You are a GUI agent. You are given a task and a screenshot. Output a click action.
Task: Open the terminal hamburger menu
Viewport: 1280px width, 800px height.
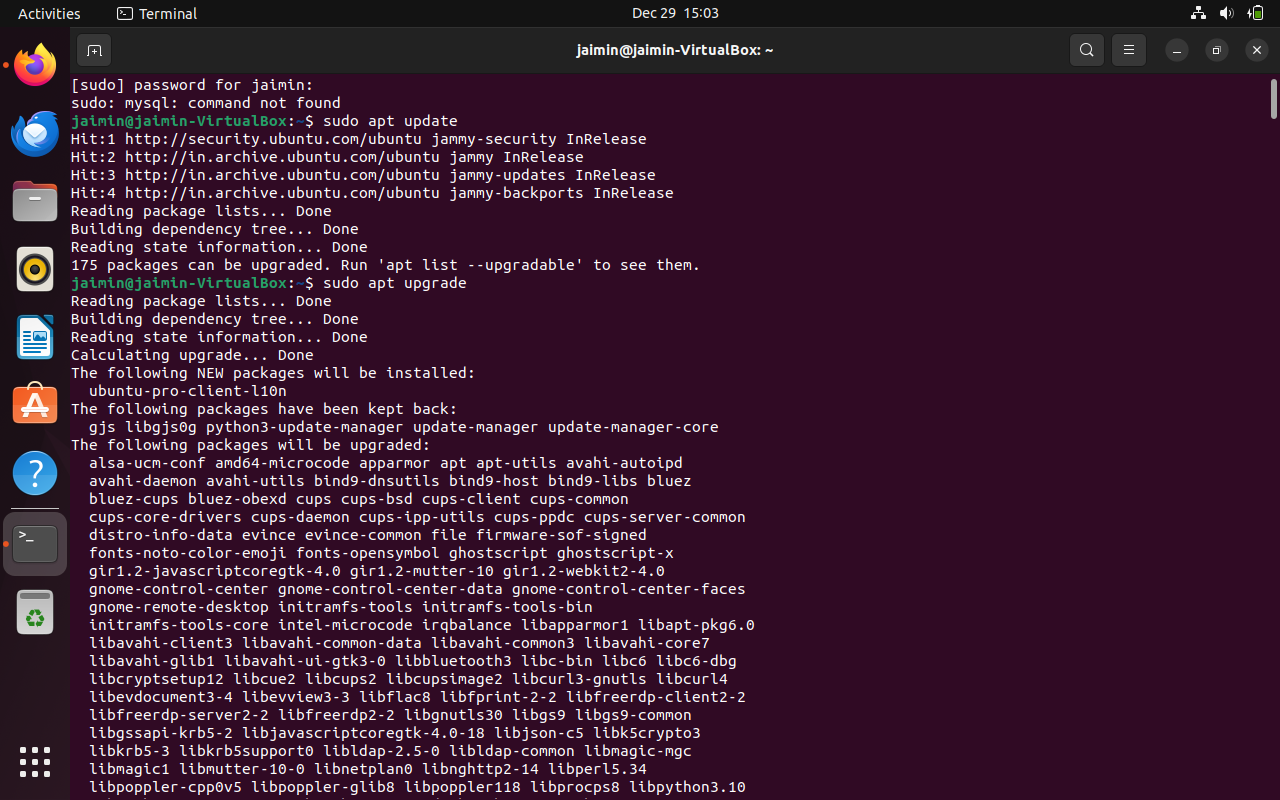point(1128,50)
